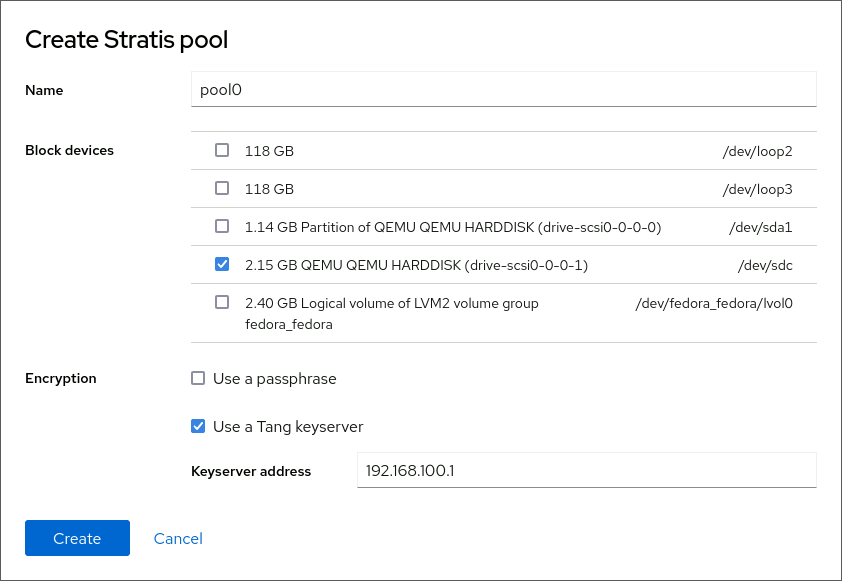Viewport: 842px width, 581px height.
Task: Click the 2.40 GB Logical volume description
Action: tap(391, 303)
